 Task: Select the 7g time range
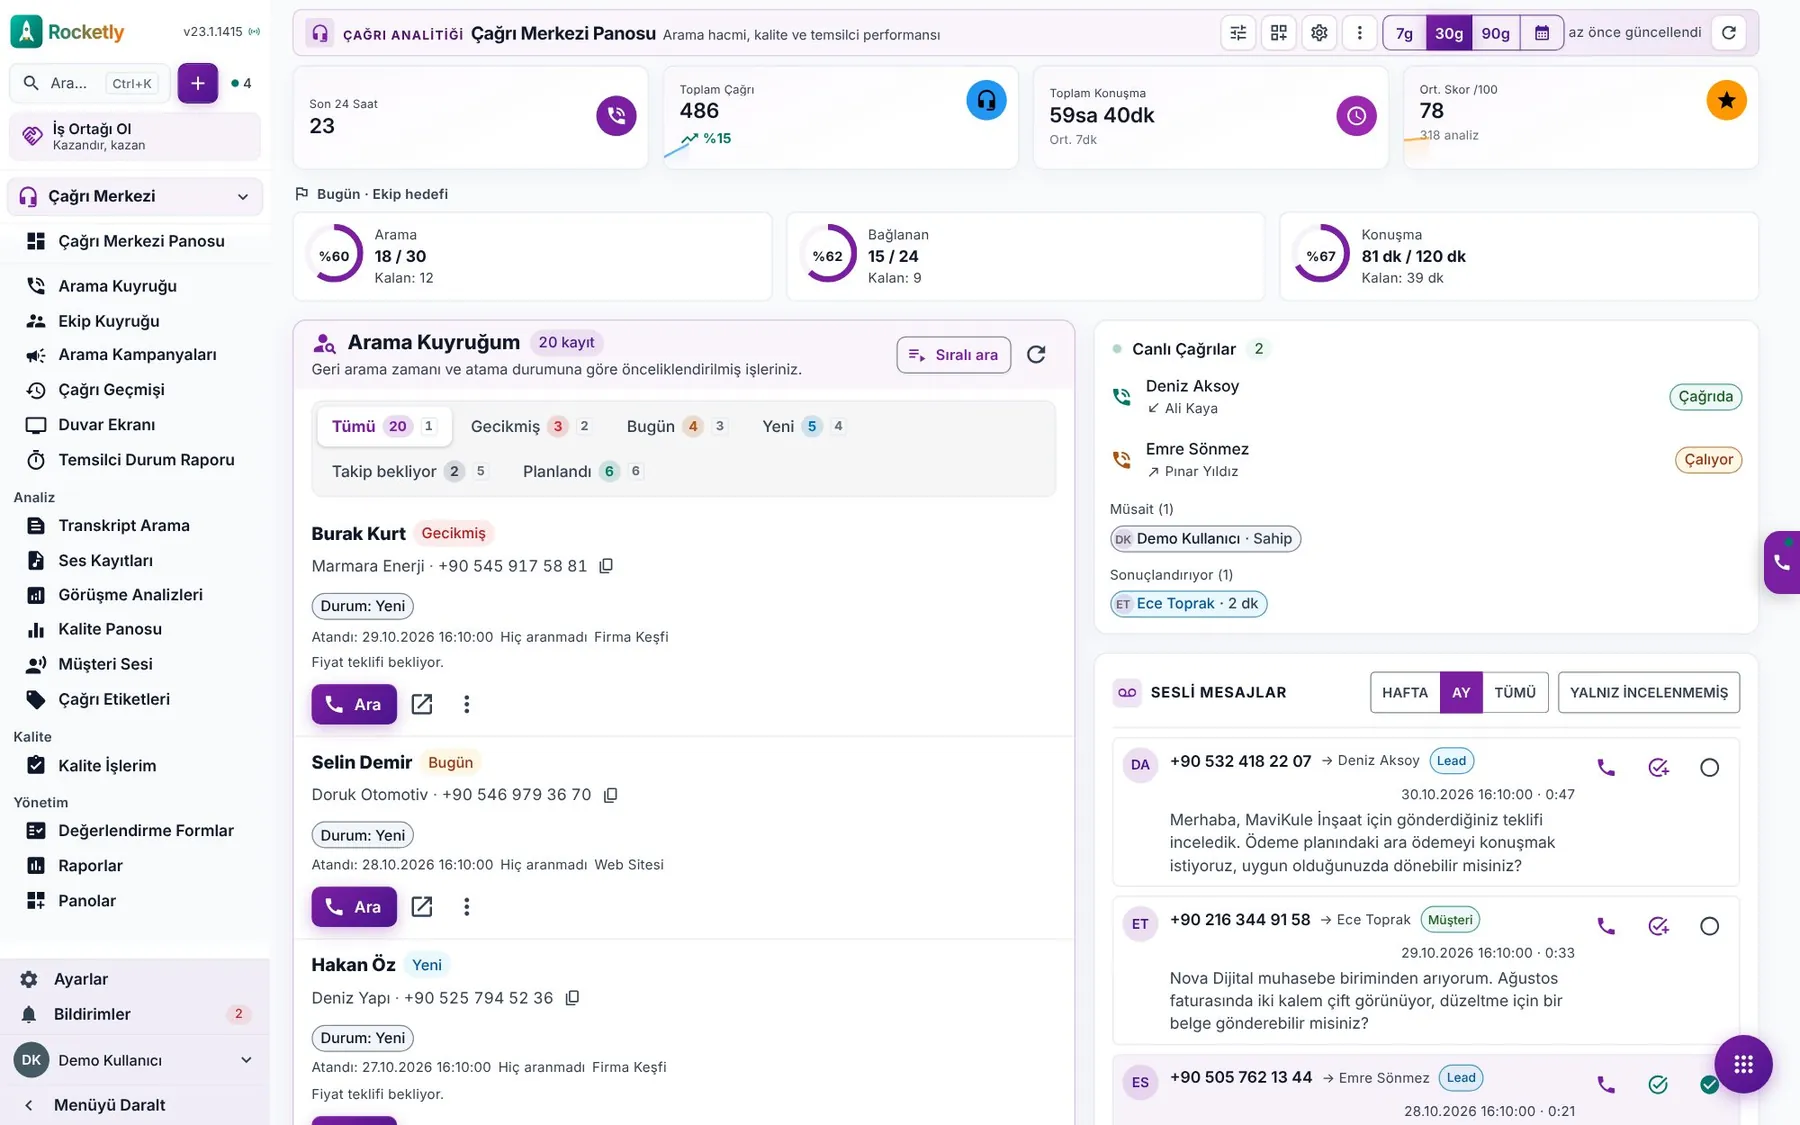click(1404, 33)
